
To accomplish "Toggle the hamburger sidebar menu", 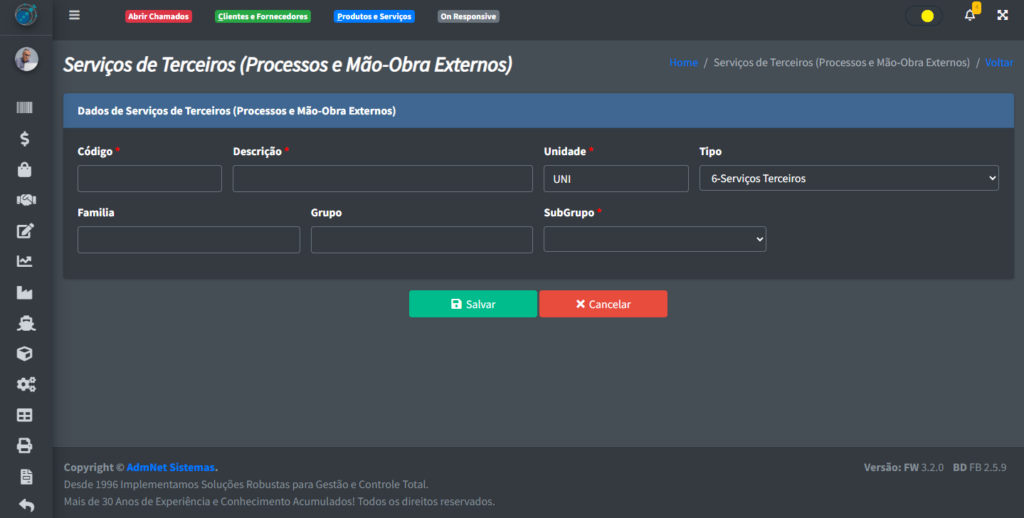I will (74, 16).
